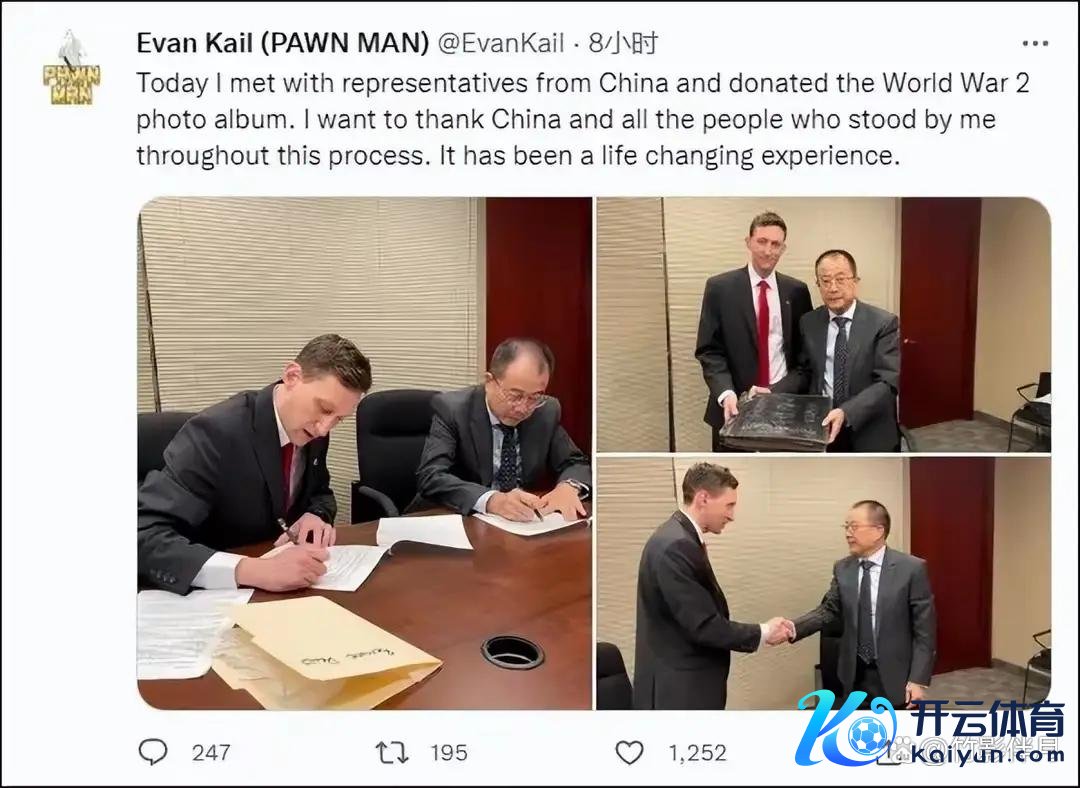The width and height of the screenshot is (1080, 788).
Task: Open the photo album handover picture
Action: [x=823, y=324]
